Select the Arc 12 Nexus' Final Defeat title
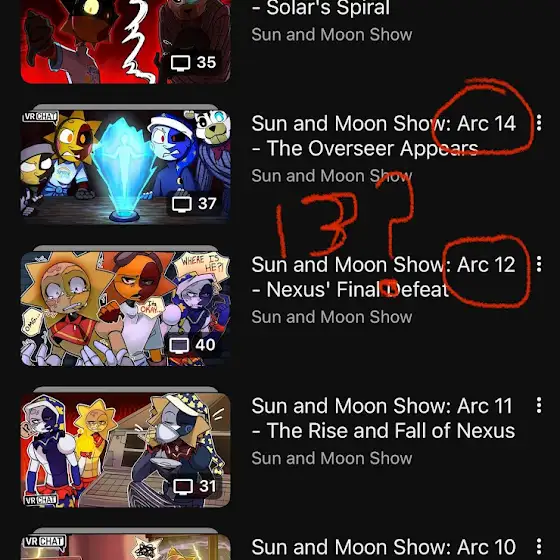The image size is (560, 560). click(x=384, y=277)
